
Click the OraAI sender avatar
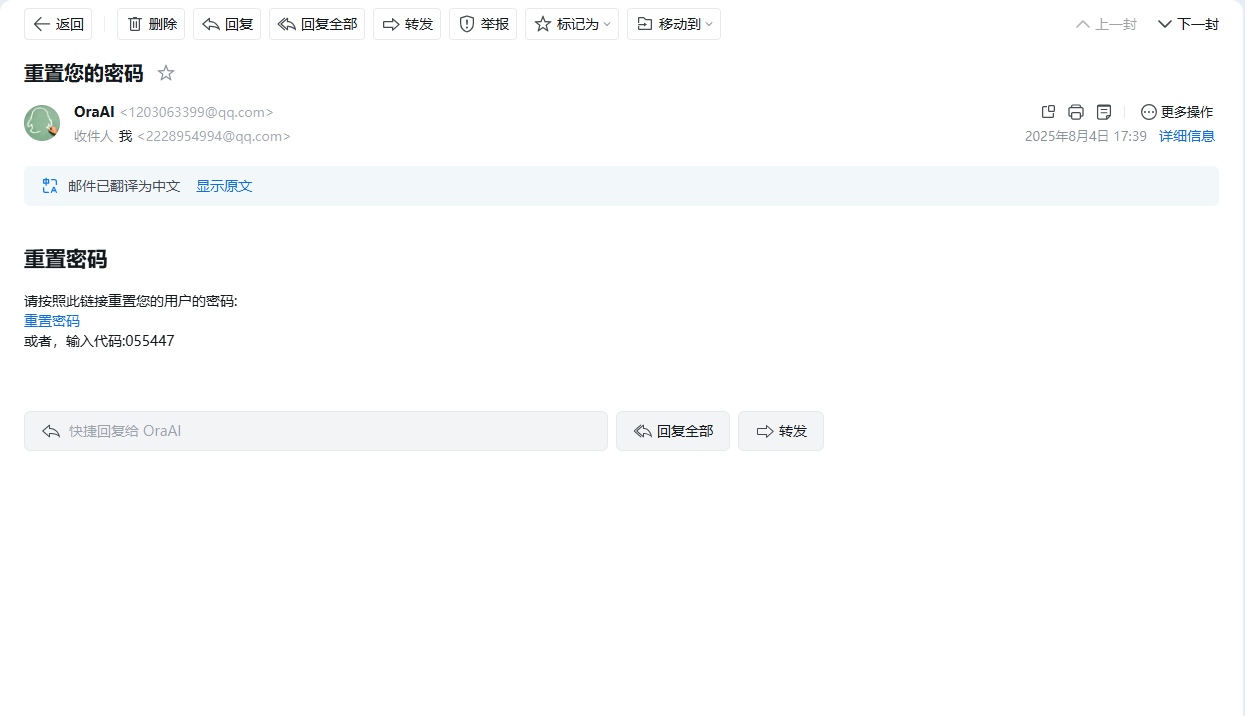[x=42, y=123]
